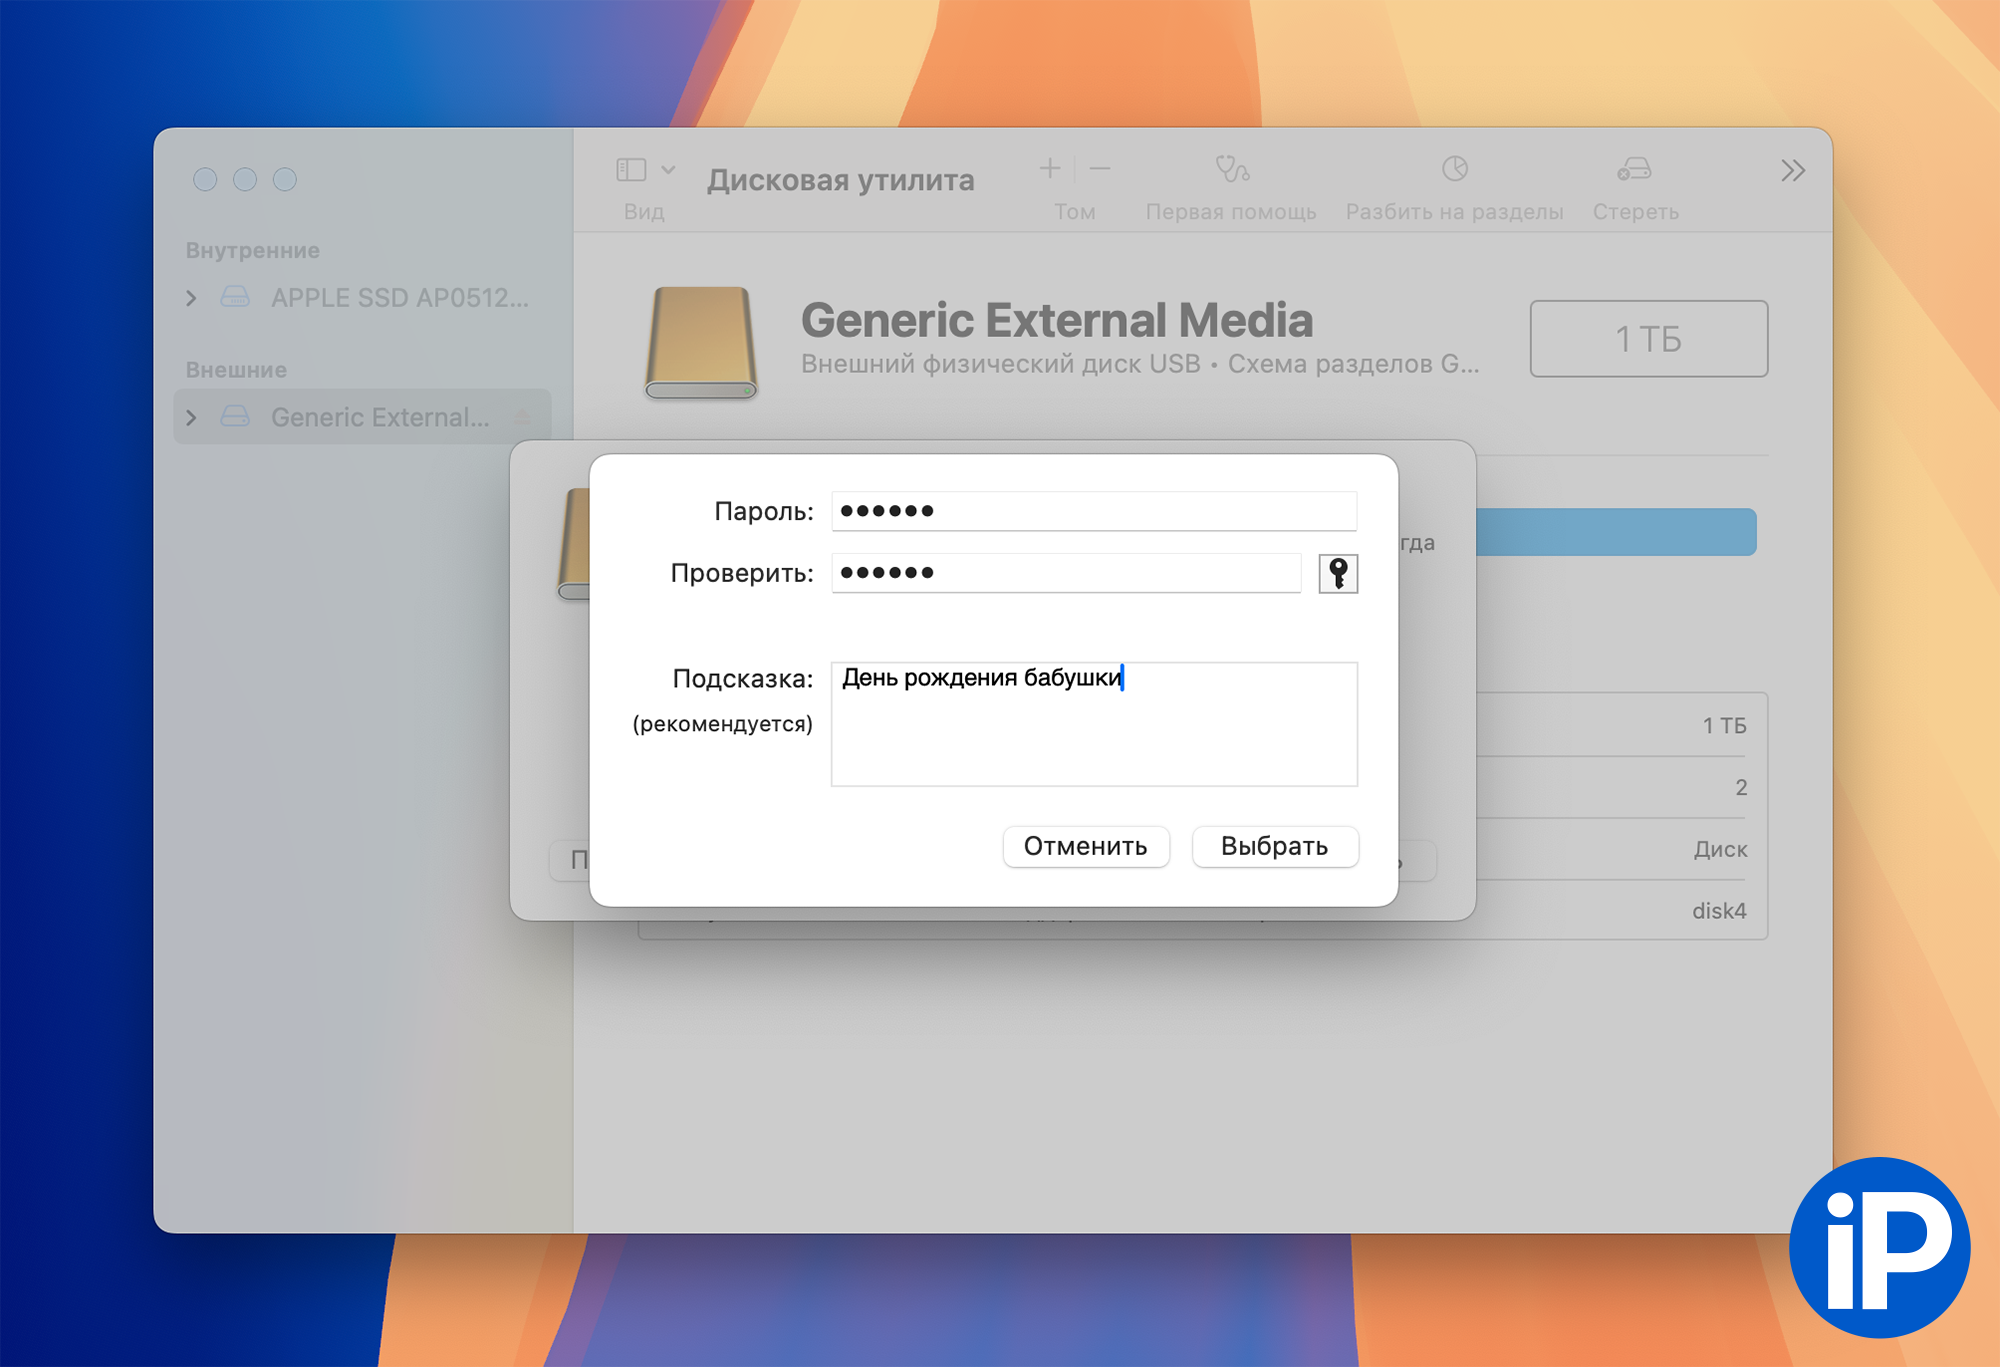
Task: Expand the Generic External disk item
Action: [191, 417]
